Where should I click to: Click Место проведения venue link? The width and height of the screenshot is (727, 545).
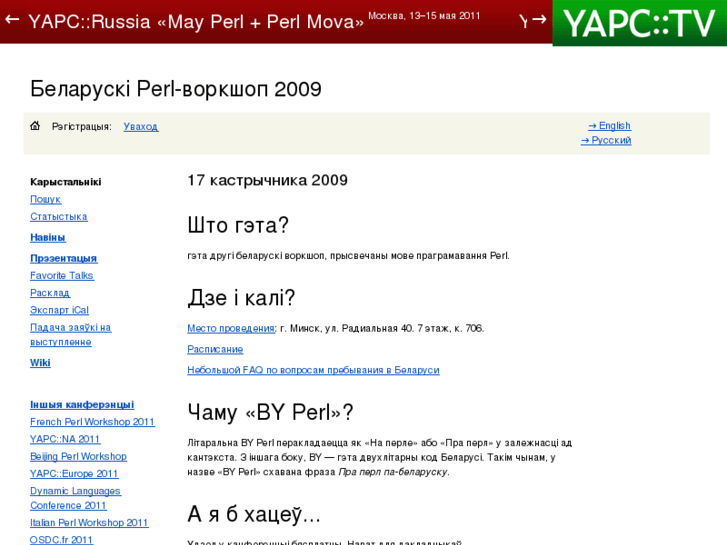[x=231, y=328]
